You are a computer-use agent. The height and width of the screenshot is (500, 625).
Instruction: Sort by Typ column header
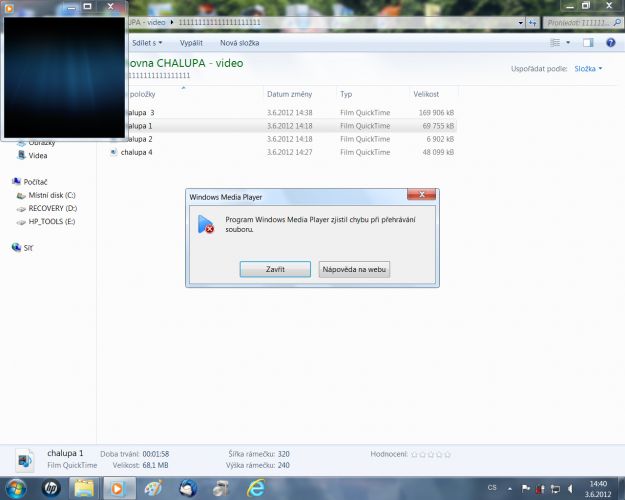point(346,94)
